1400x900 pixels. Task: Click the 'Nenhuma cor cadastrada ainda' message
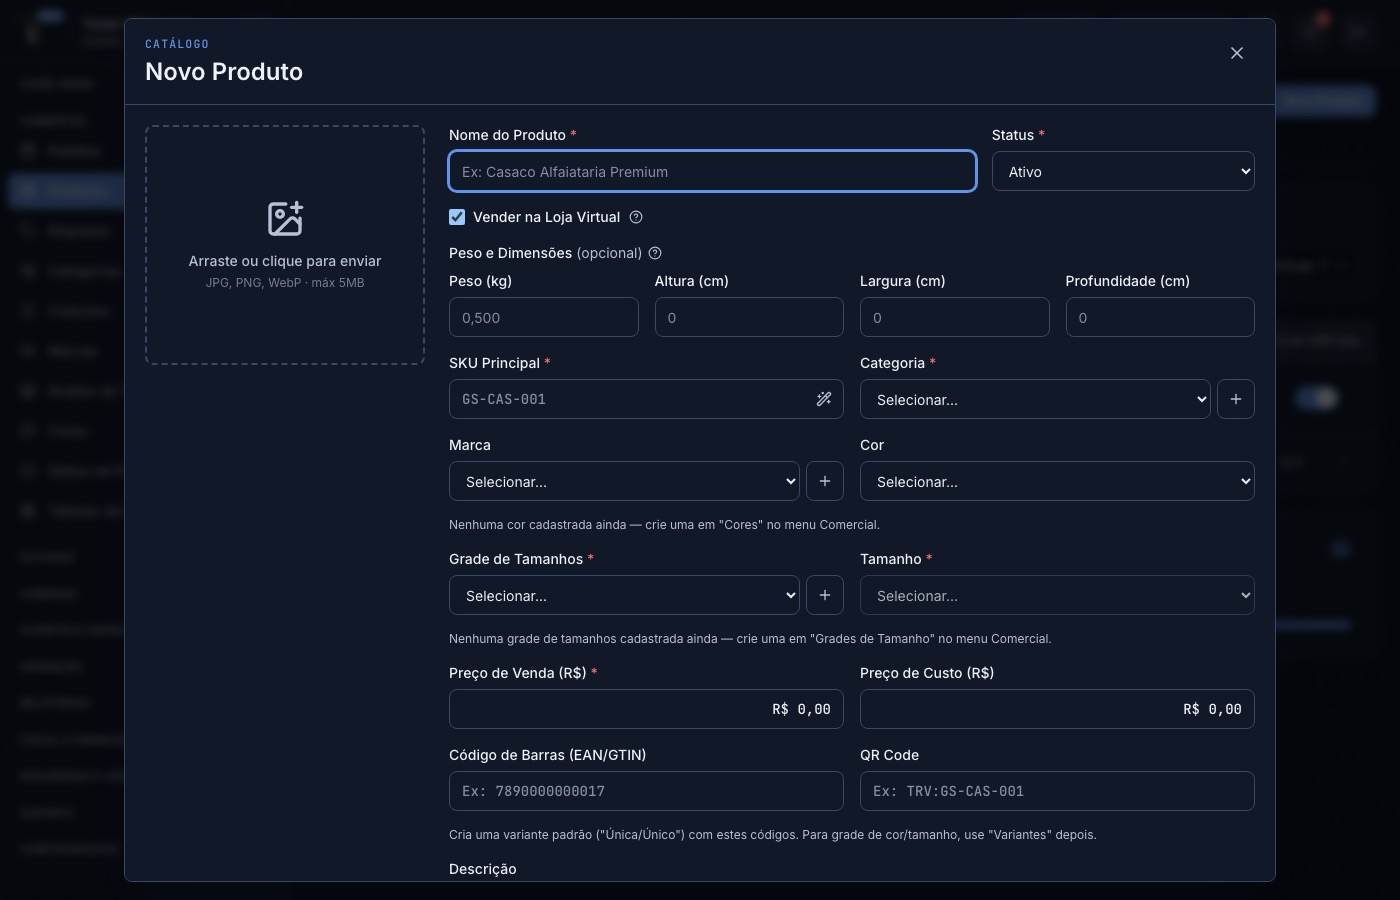click(664, 524)
